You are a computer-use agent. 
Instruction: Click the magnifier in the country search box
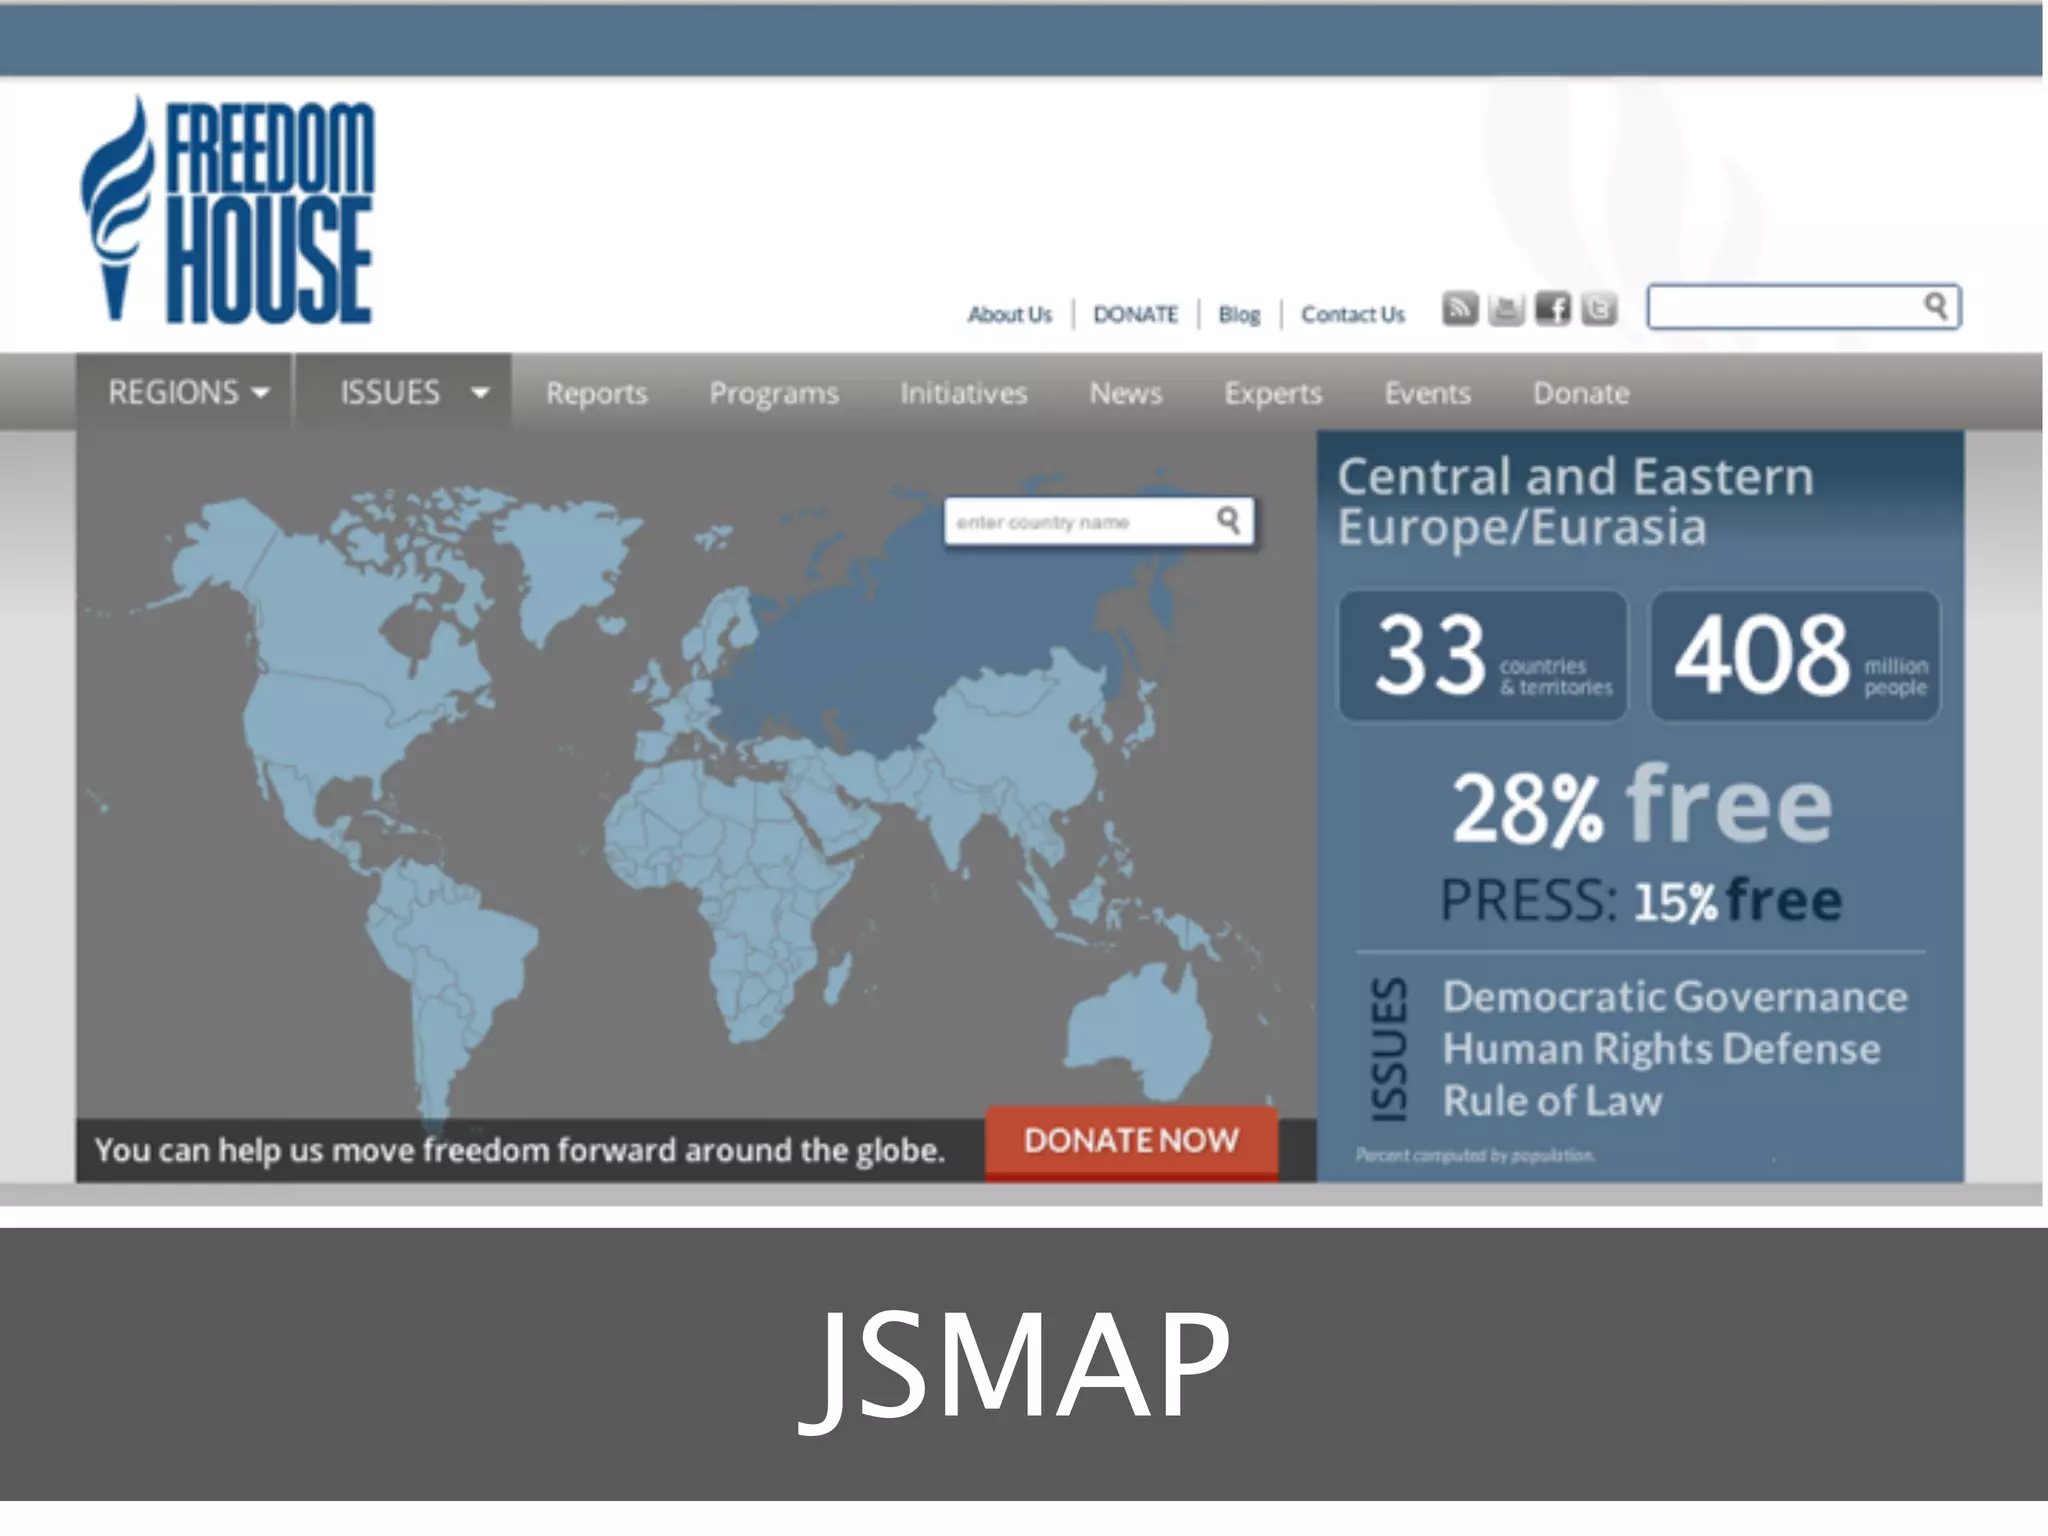(x=1228, y=520)
